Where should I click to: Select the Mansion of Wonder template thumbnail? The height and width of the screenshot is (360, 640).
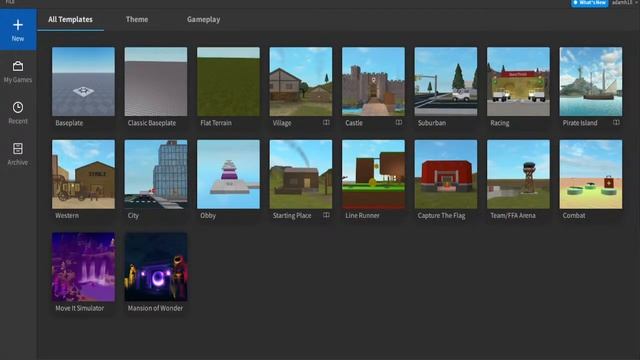coord(156,267)
